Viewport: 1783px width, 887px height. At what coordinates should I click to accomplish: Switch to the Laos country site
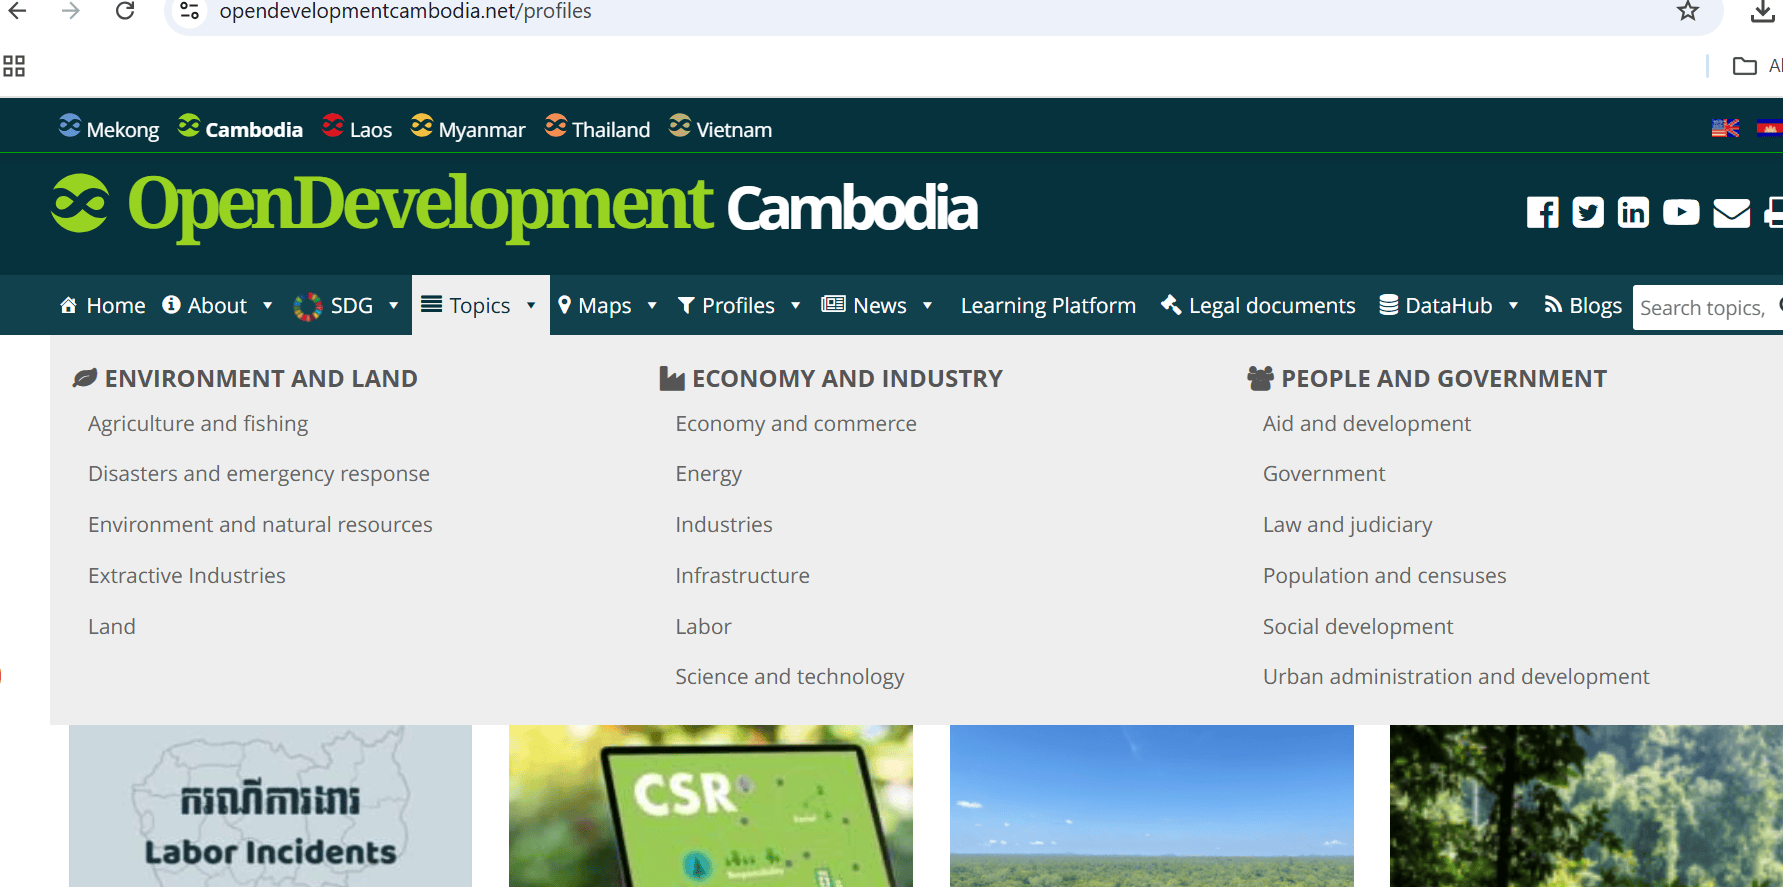tap(357, 130)
